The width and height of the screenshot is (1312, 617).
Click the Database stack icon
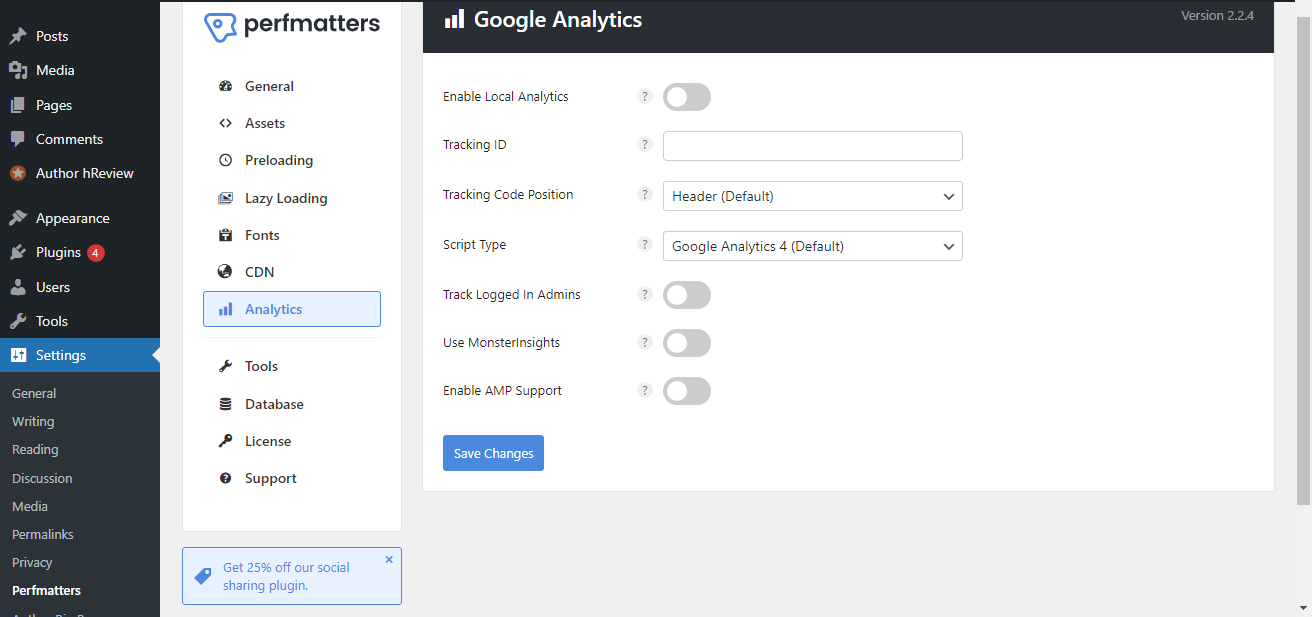tap(225, 404)
